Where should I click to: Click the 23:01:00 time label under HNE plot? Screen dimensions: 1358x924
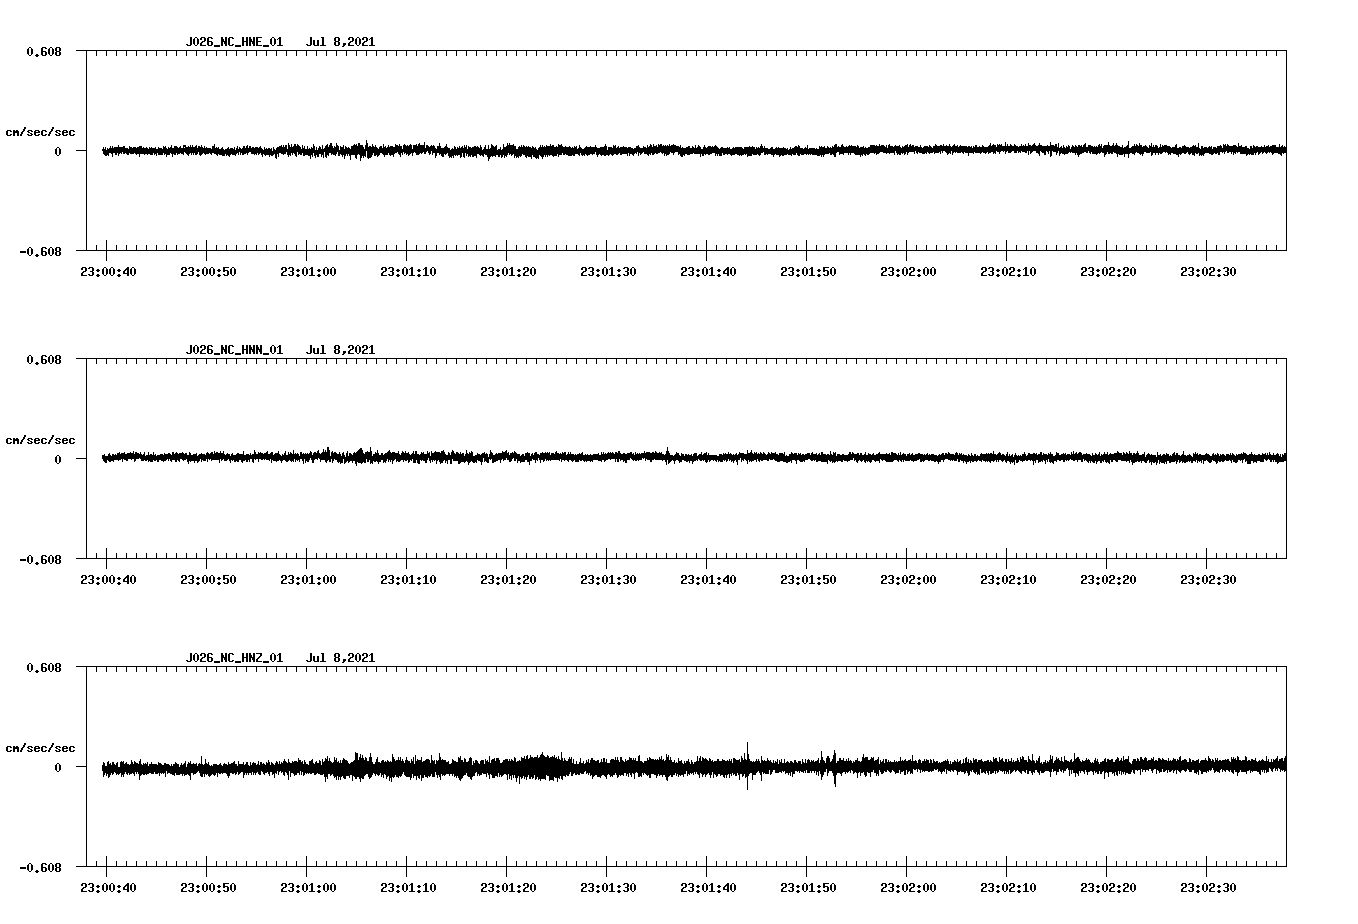[308, 272]
